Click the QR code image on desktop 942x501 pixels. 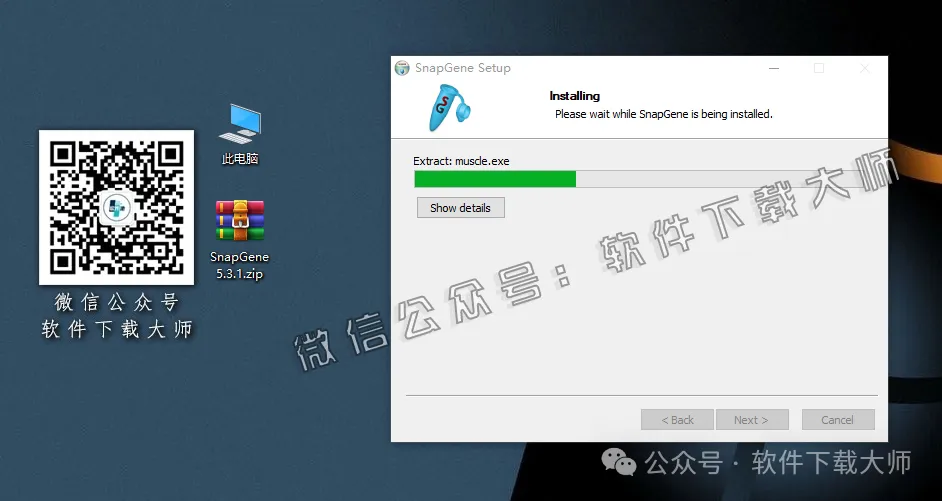coord(117,207)
